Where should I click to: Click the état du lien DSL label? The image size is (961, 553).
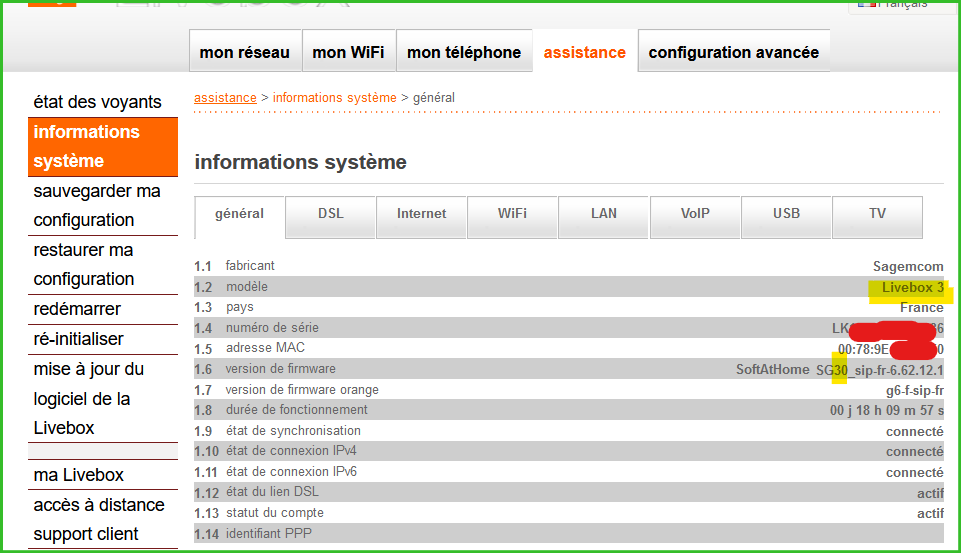(x=272, y=492)
